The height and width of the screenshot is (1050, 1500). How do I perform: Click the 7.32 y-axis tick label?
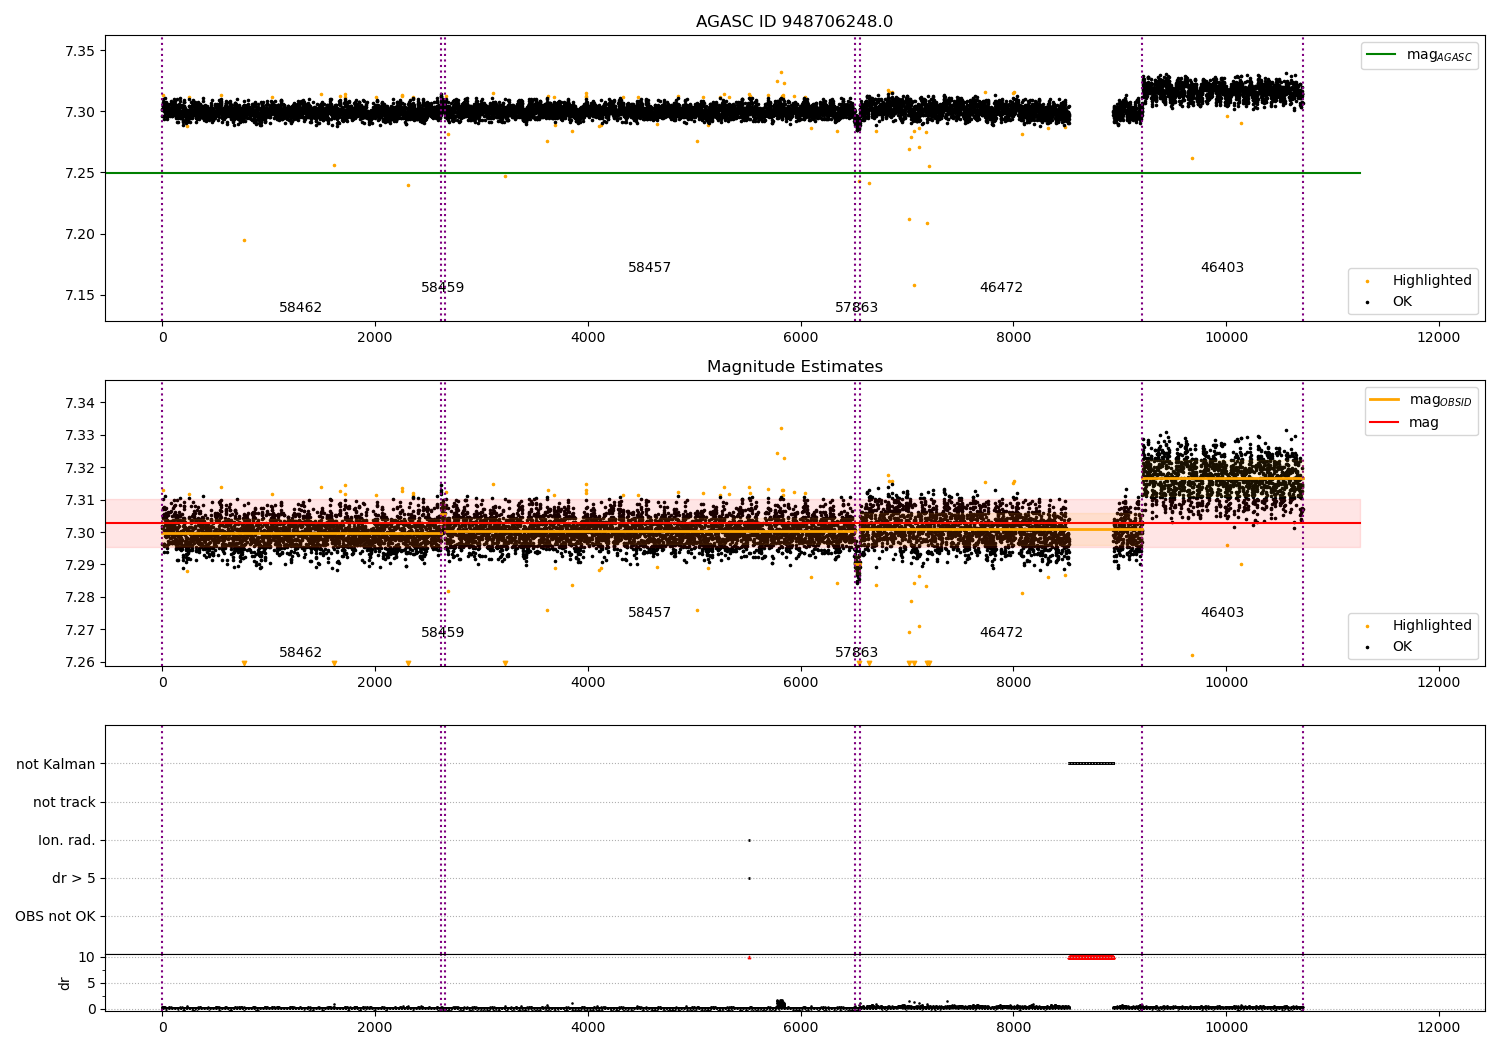pos(79,468)
